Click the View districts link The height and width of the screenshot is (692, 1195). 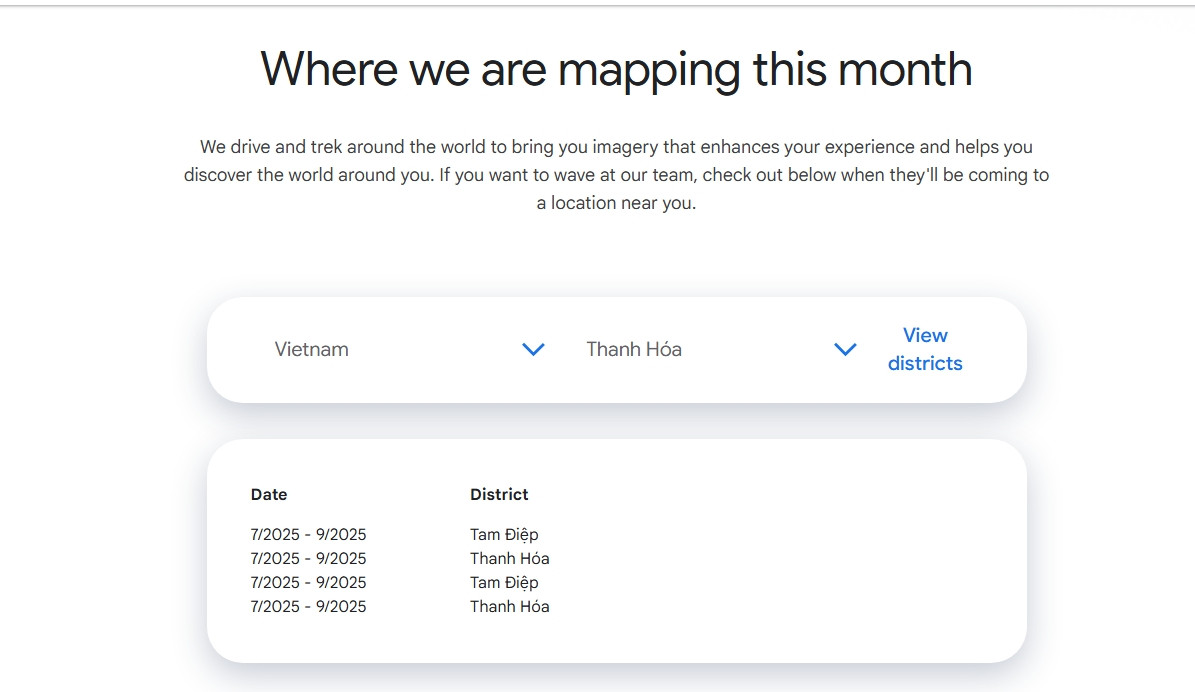click(925, 349)
